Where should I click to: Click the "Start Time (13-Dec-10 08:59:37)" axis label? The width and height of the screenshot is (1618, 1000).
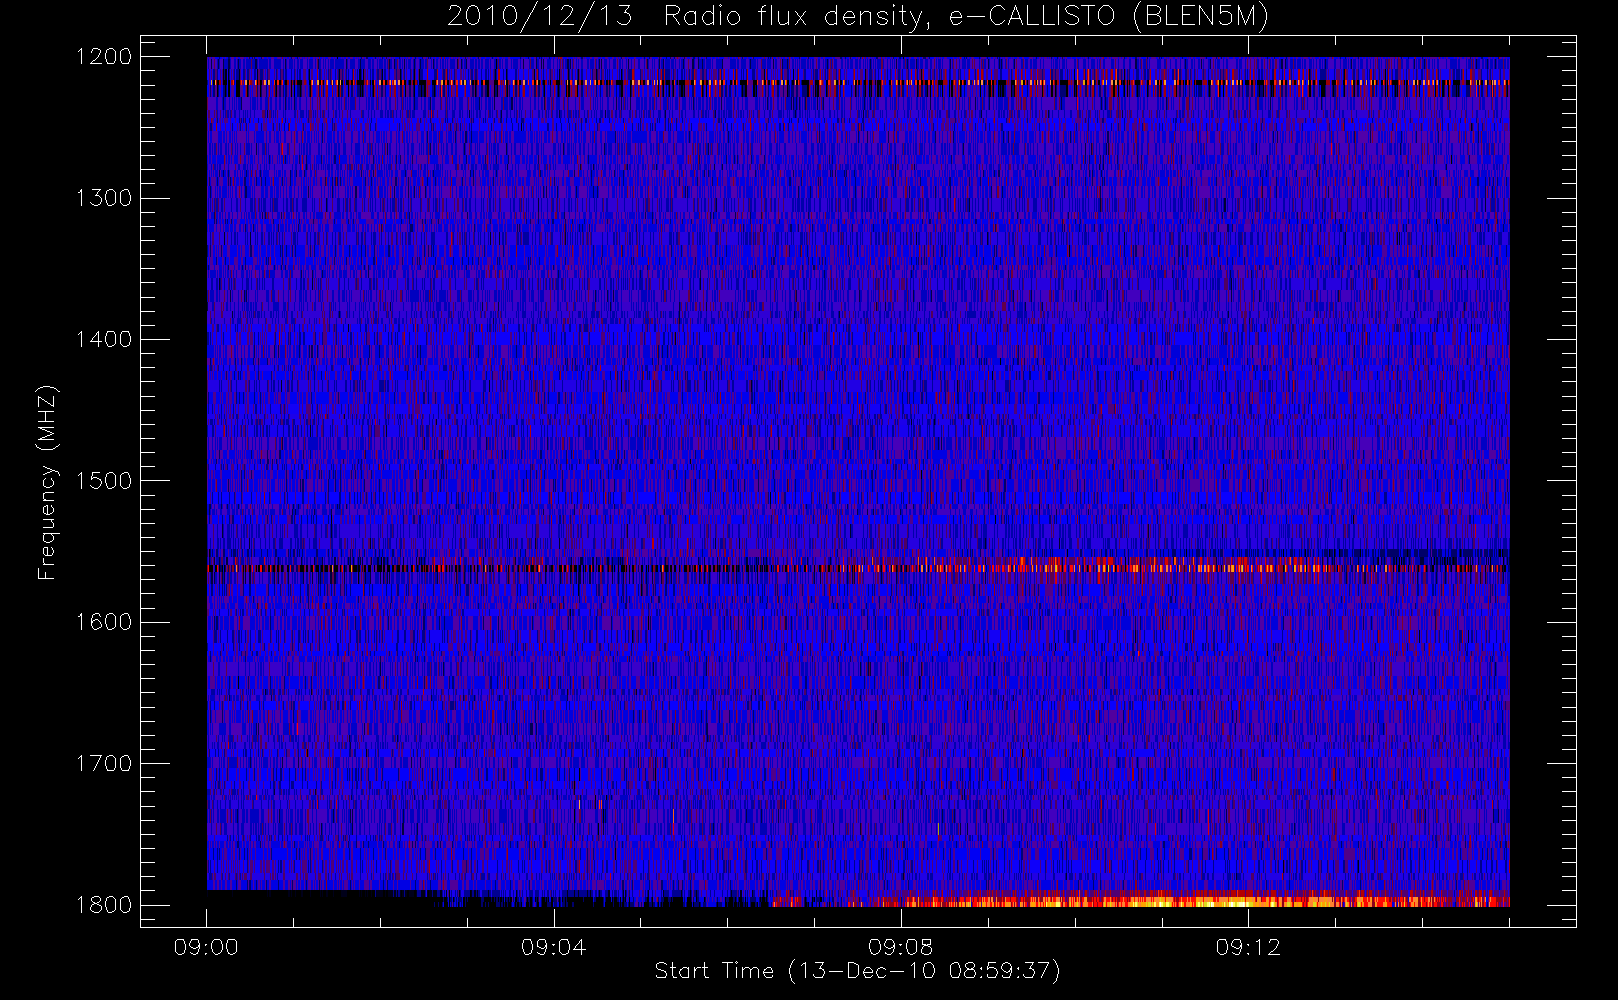tap(857, 971)
